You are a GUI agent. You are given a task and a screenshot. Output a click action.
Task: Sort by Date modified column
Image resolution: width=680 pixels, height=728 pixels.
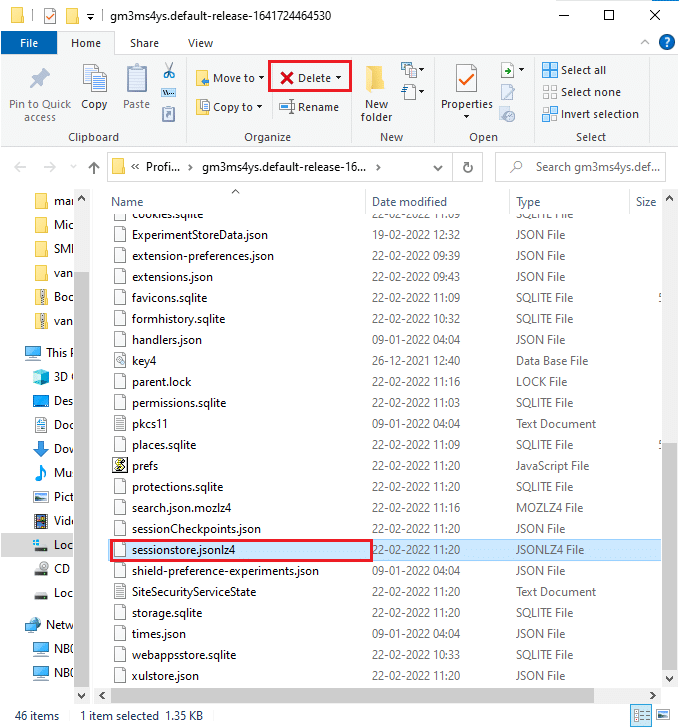click(x=409, y=202)
